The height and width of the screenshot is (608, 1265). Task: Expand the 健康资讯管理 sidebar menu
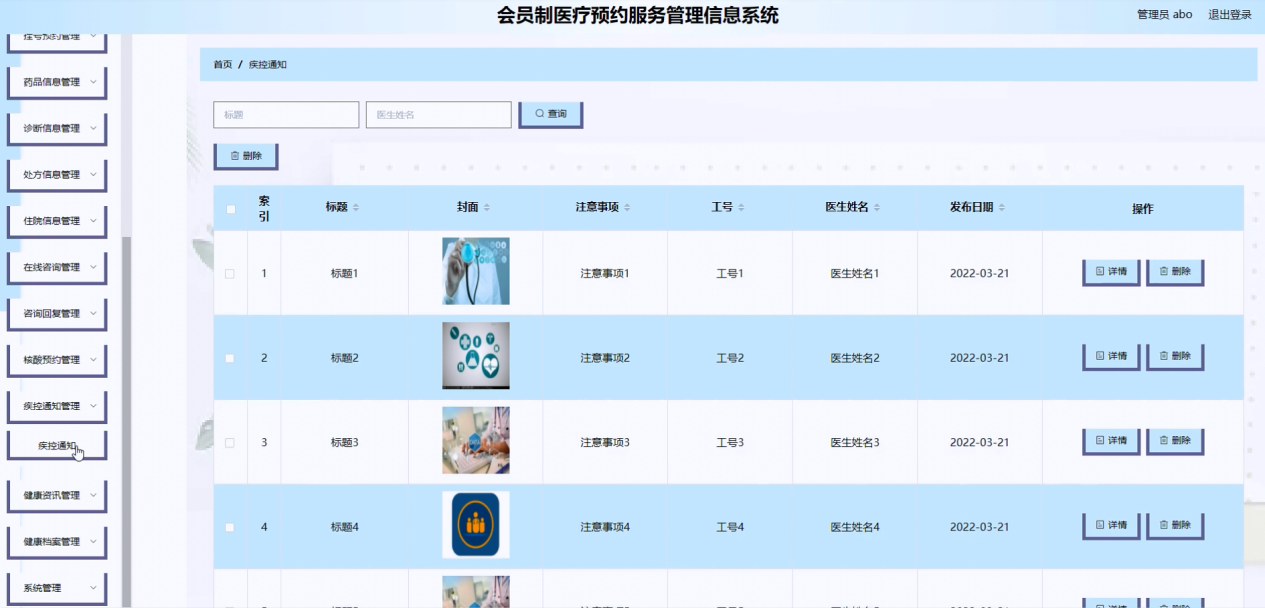pyautogui.click(x=57, y=496)
